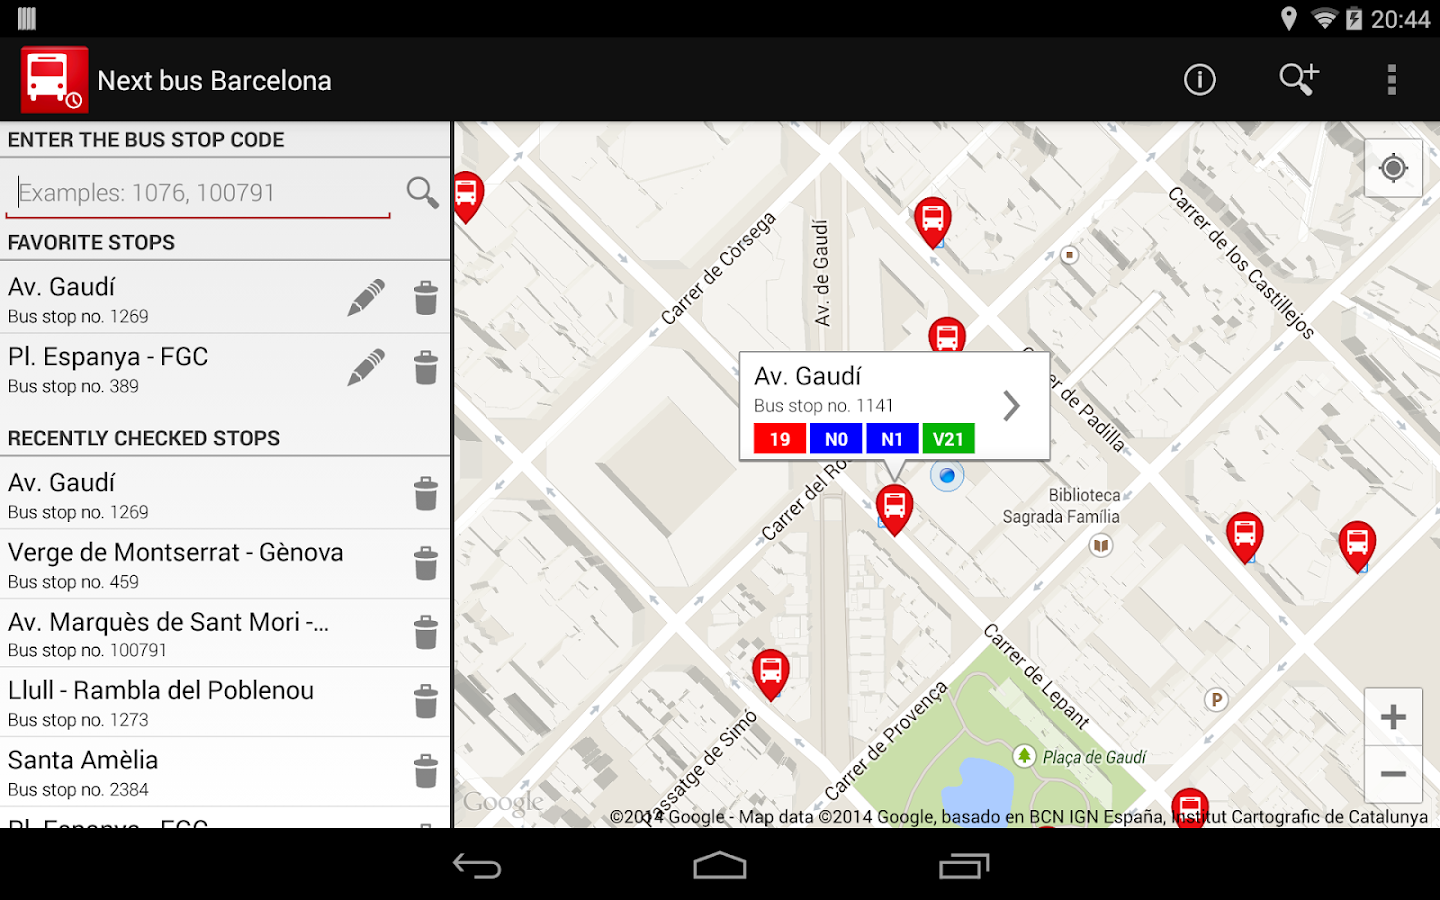The height and width of the screenshot is (900, 1440).
Task: Tap the Next bus Barcelona app logo
Action: 53,79
